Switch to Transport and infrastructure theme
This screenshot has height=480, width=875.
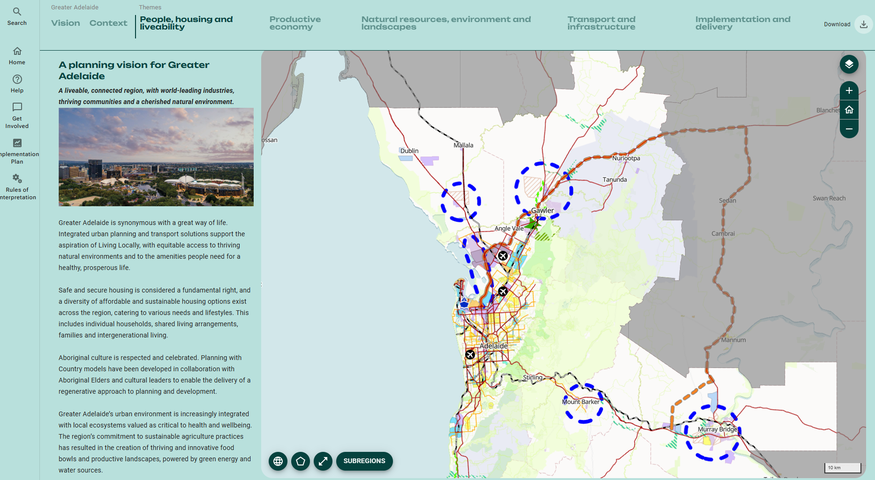[602, 23]
